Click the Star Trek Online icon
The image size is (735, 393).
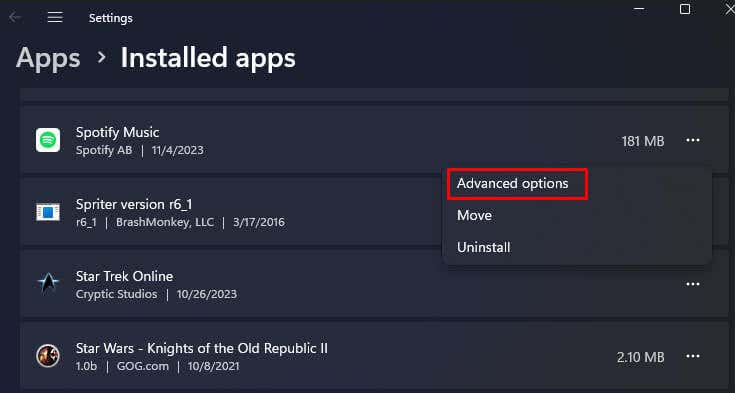point(48,284)
